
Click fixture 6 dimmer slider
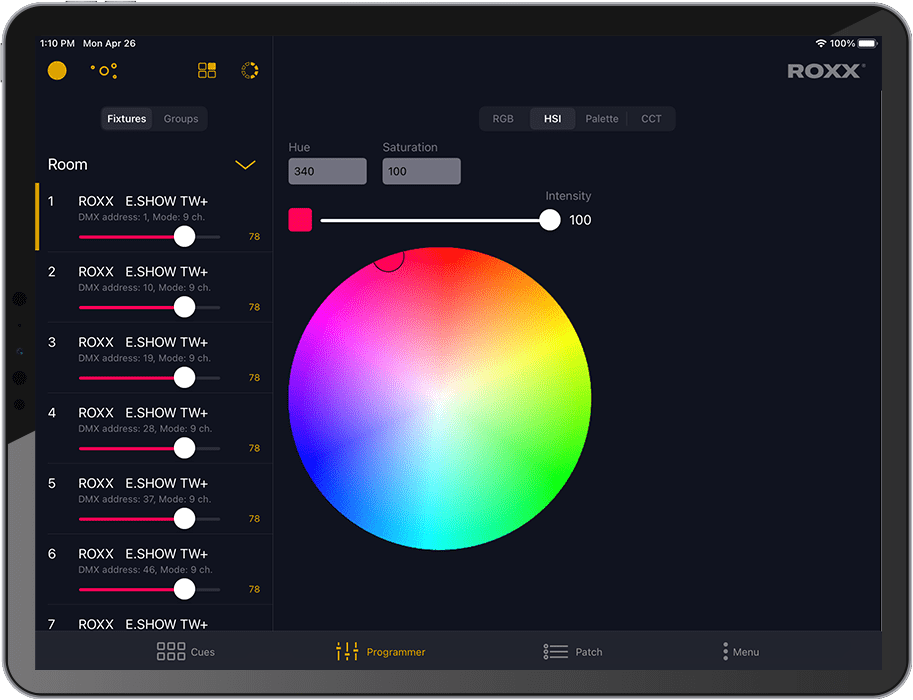point(150,589)
